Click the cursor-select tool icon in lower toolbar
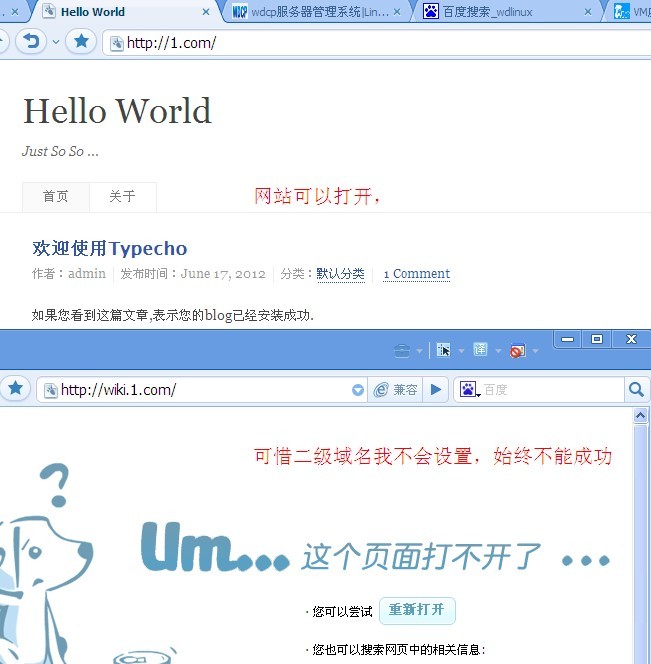 (x=443, y=350)
